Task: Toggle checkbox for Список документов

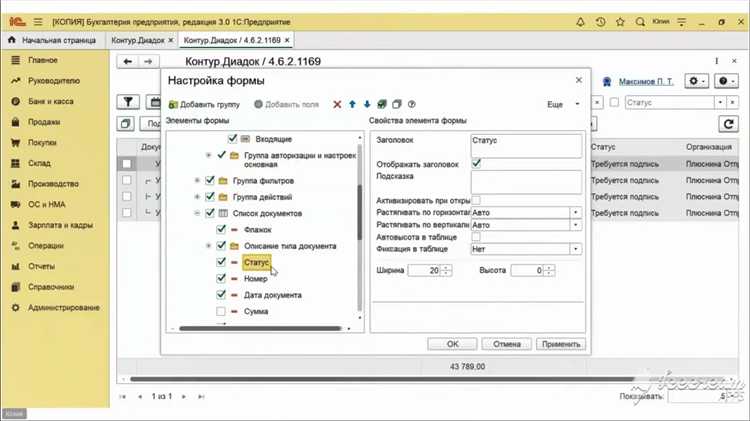Action: [210, 213]
